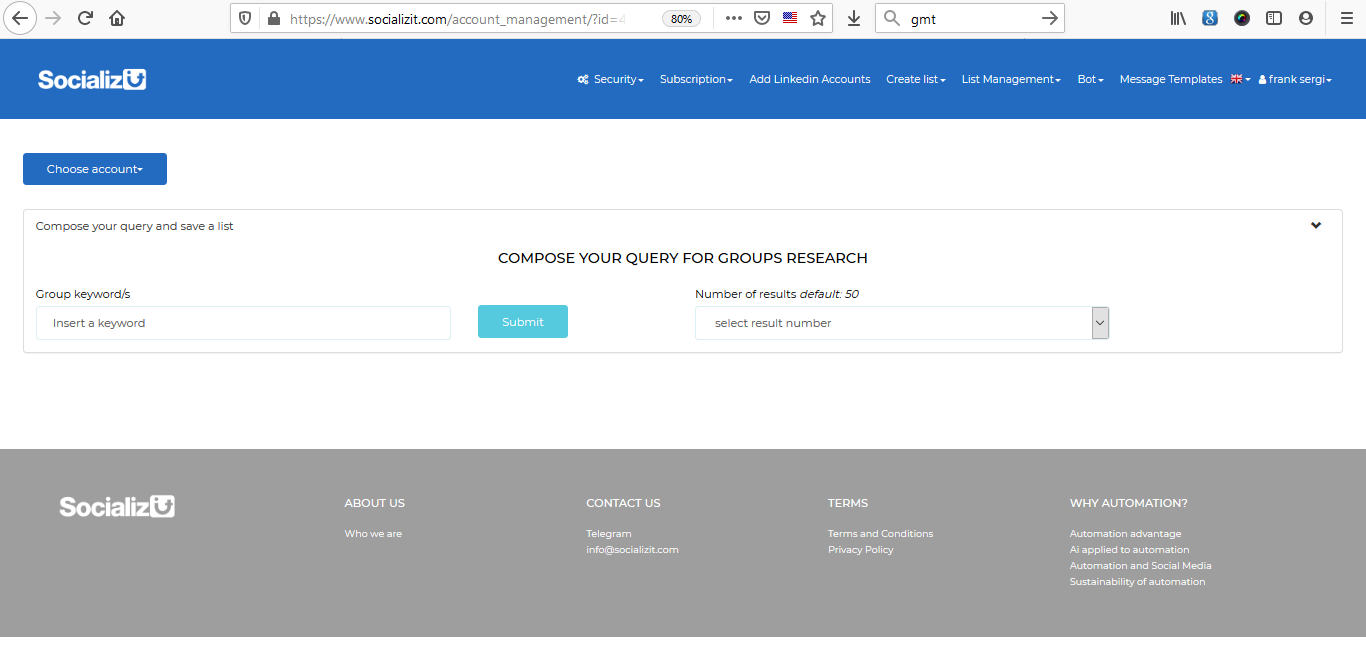
Task: Click the Socializit logo in the header
Action: [x=92, y=79]
